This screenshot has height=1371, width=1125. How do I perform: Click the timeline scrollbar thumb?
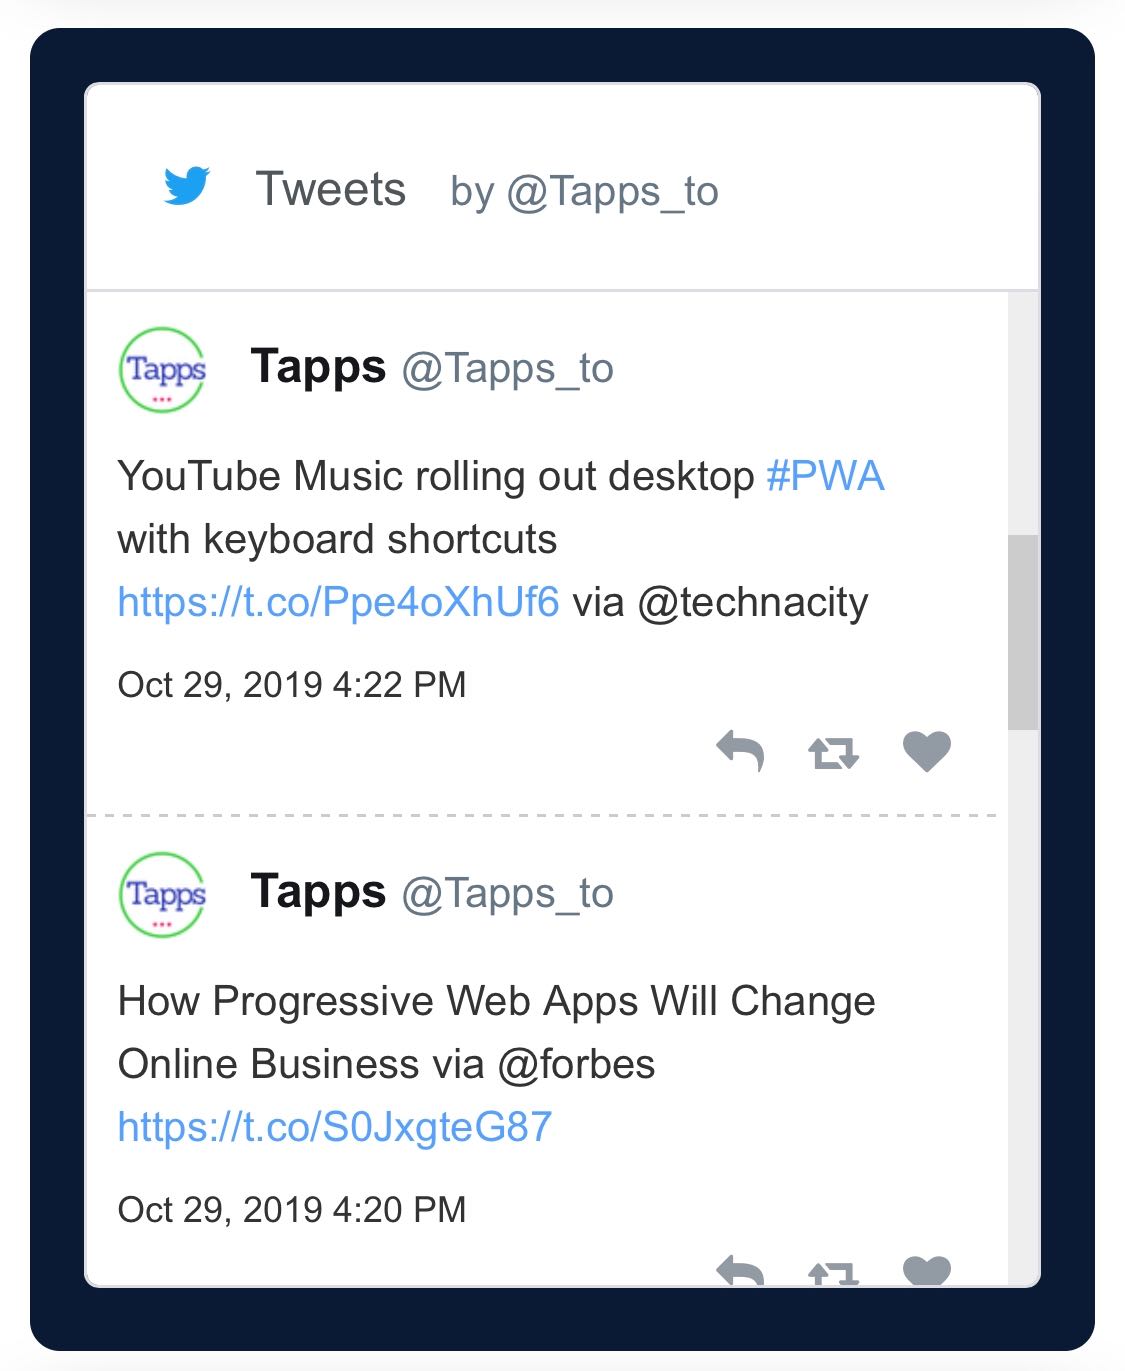coord(1022,632)
